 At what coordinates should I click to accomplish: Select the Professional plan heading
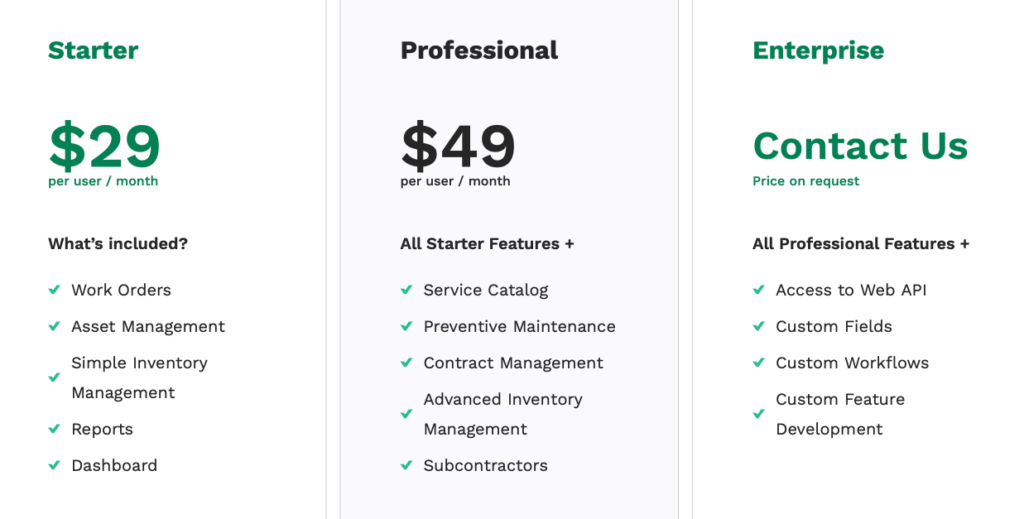(x=479, y=50)
